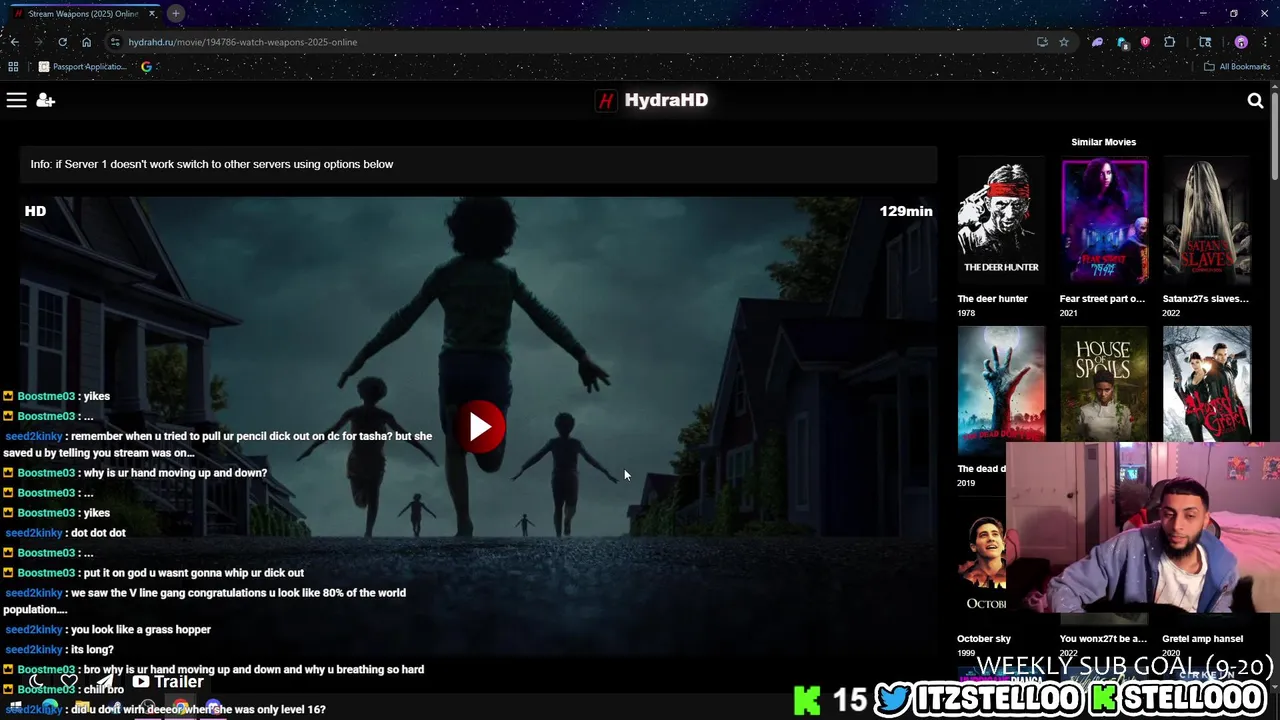The height and width of the screenshot is (720, 1280).
Task: Open the tab search icon in toolbar
Action: (1205, 42)
